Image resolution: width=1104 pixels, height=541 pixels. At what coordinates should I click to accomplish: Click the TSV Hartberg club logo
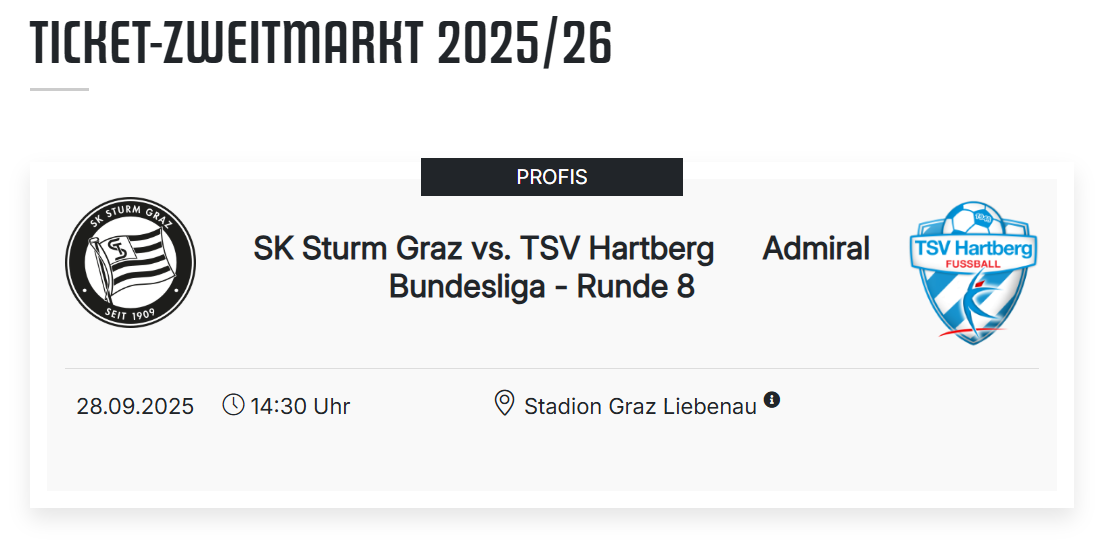972,272
